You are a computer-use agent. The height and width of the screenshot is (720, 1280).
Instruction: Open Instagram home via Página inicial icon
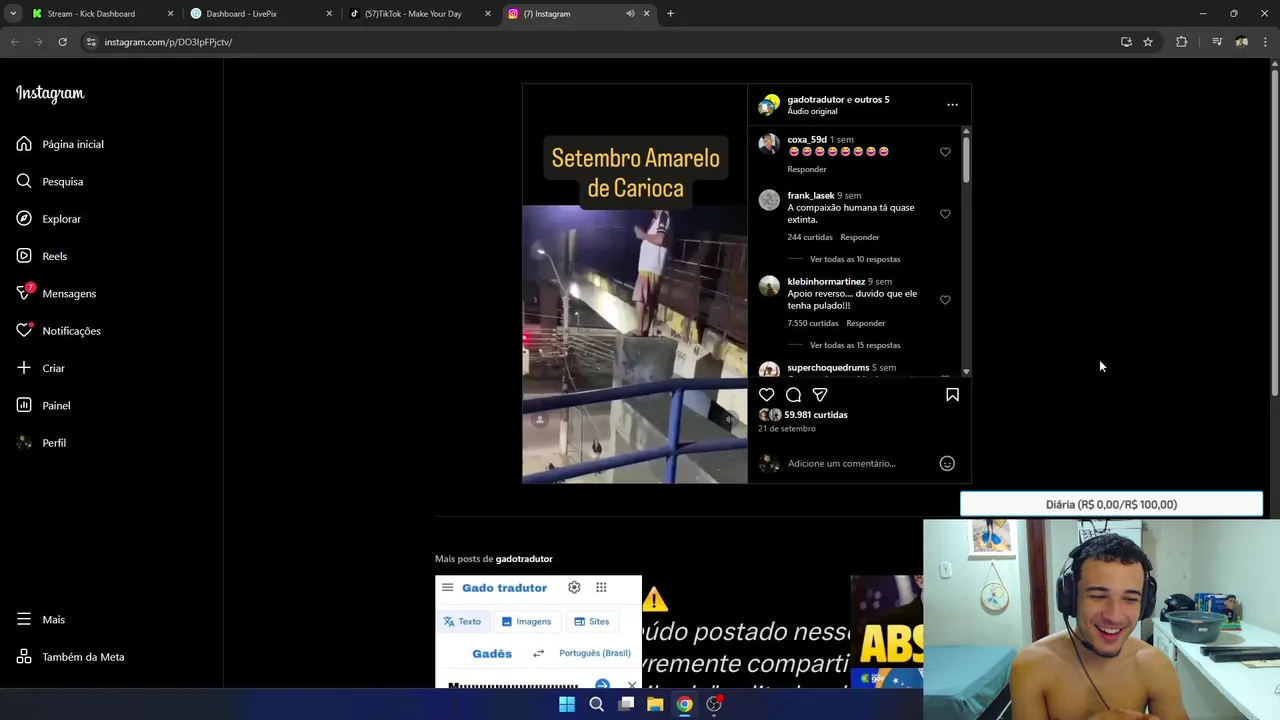pyautogui.click(x=24, y=144)
